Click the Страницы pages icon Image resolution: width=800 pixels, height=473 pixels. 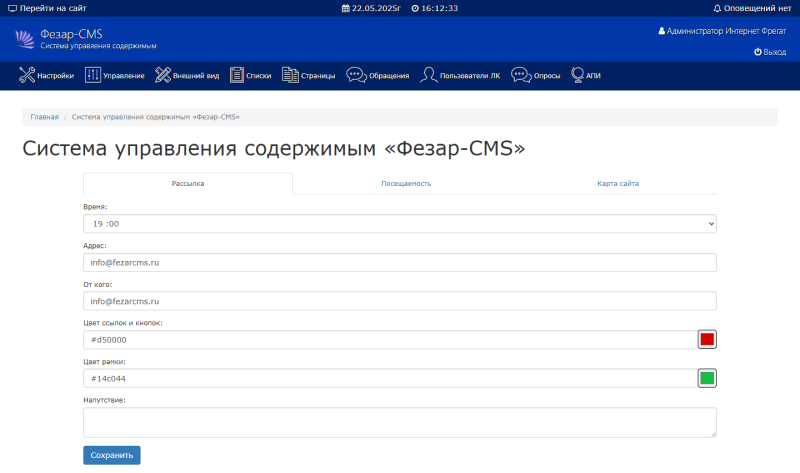pyautogui.click(x=290, y=75)
